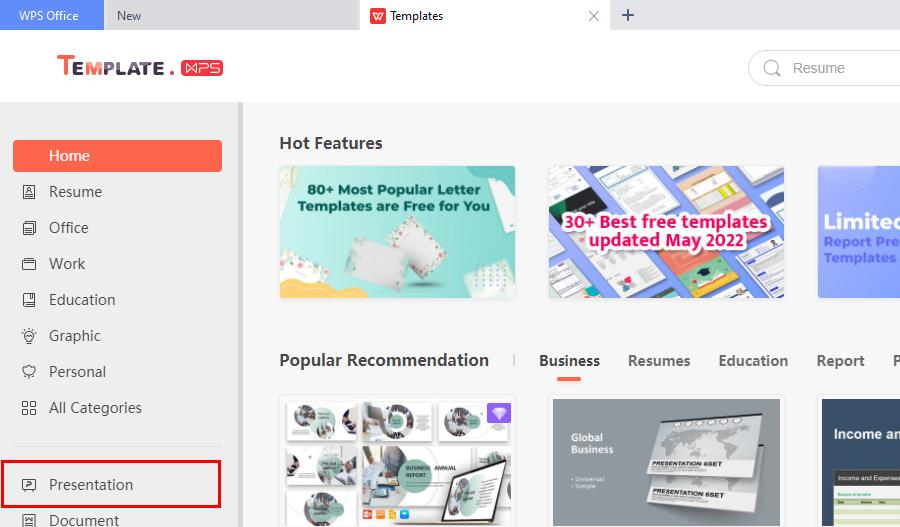Screen dimensions: 900x527
Task: Select the Business recommendation tab
Action: coord(569,361)
